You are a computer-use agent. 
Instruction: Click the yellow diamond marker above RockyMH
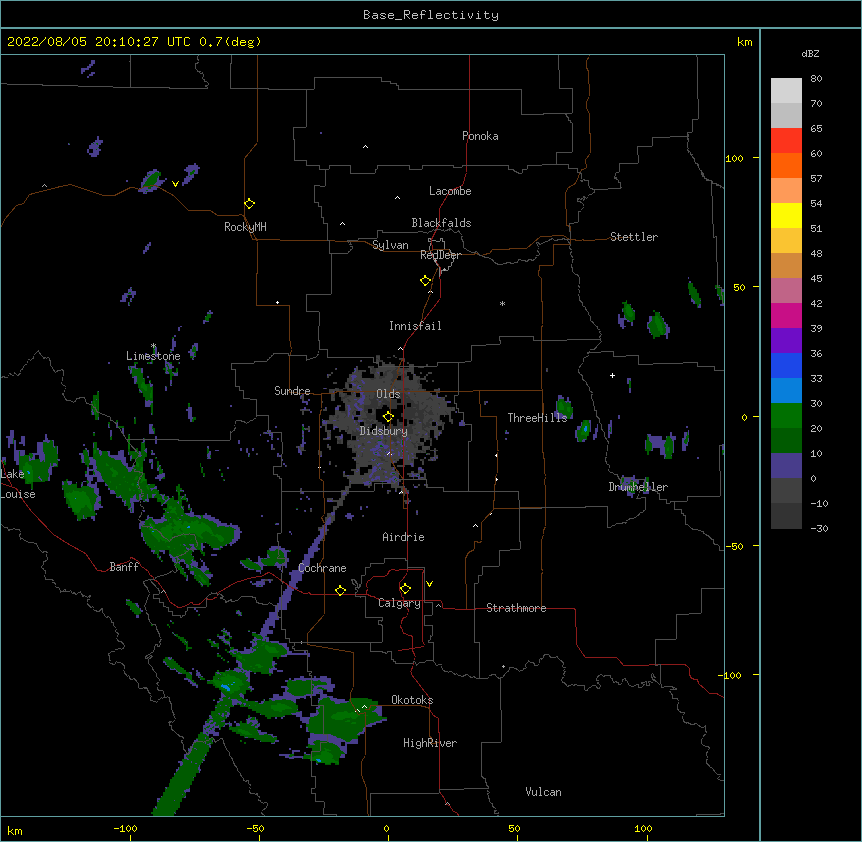point(249,203)
